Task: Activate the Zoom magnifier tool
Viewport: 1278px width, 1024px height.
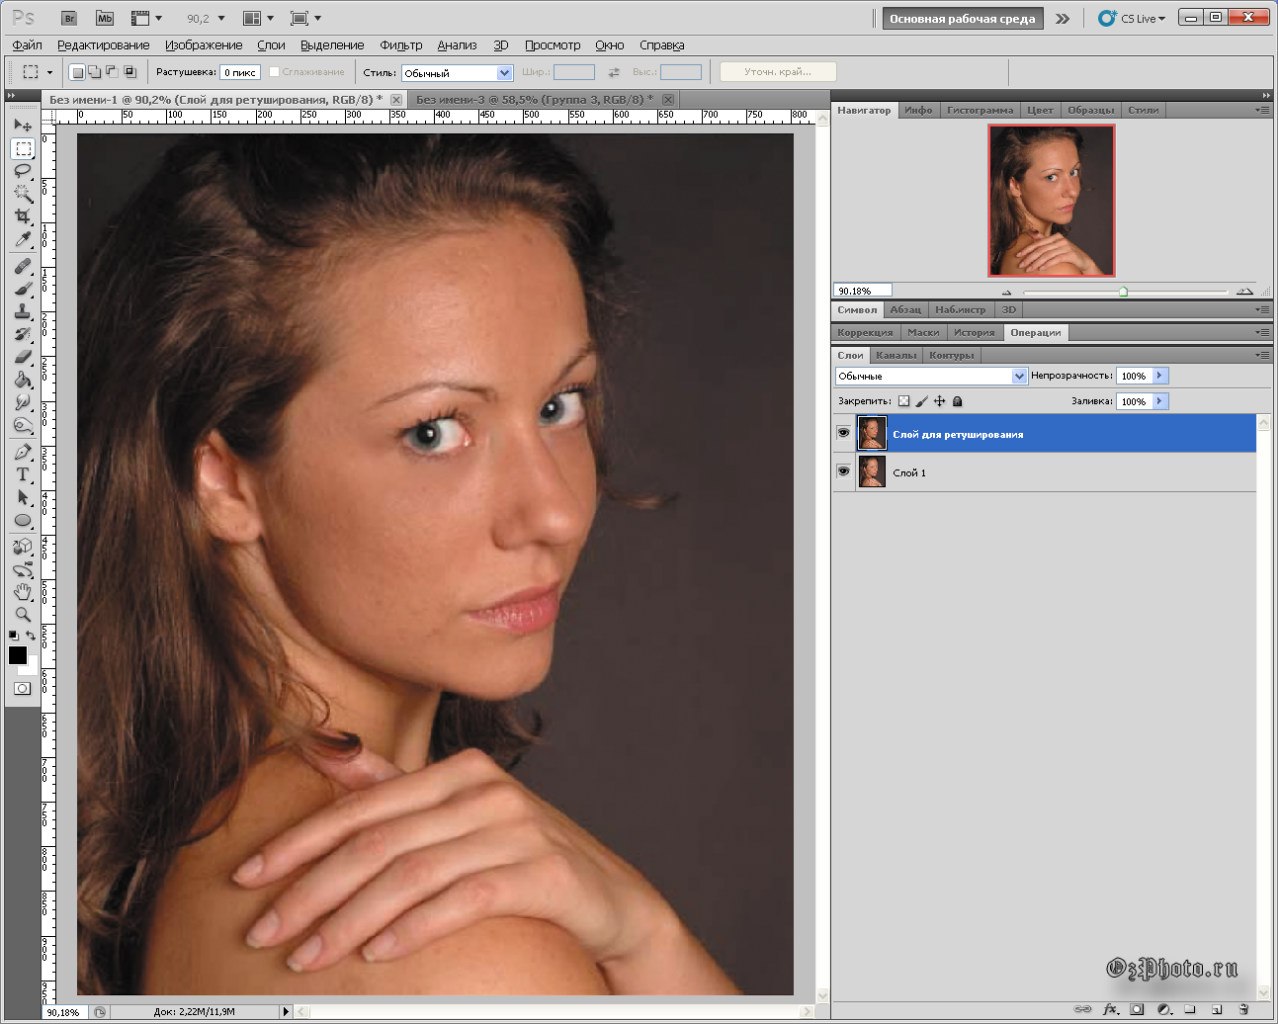Action: (23, 615)
